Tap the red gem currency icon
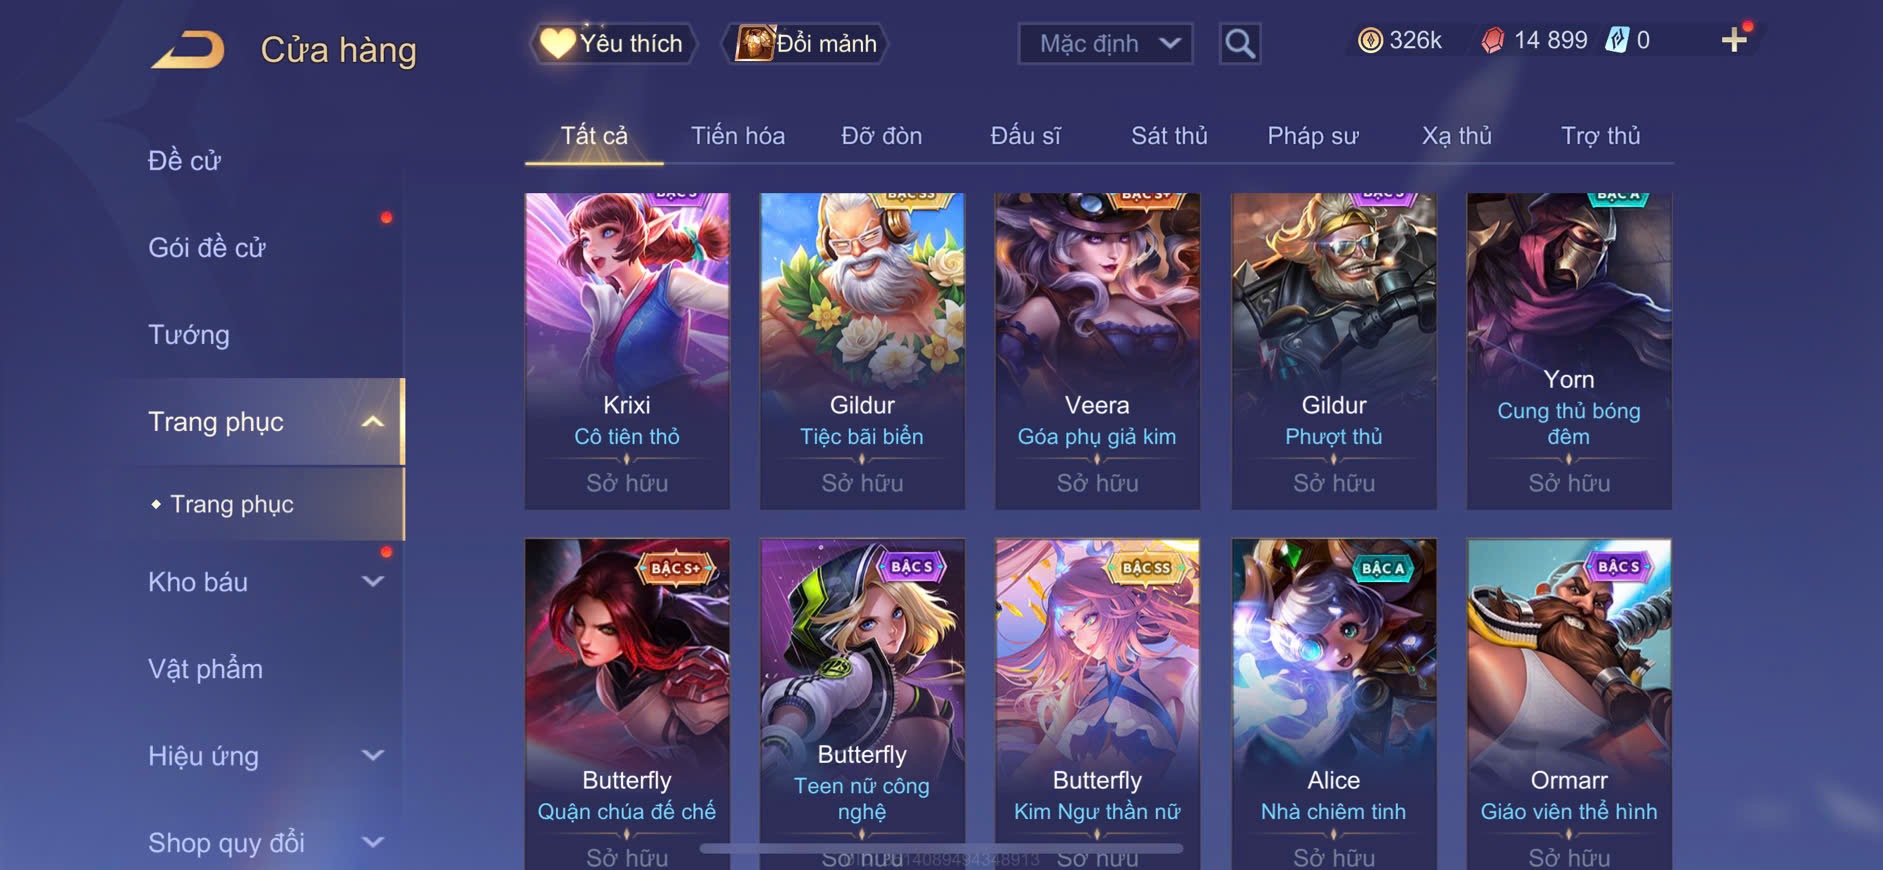Viewport: 1883px width, 870px height. 1492,40
